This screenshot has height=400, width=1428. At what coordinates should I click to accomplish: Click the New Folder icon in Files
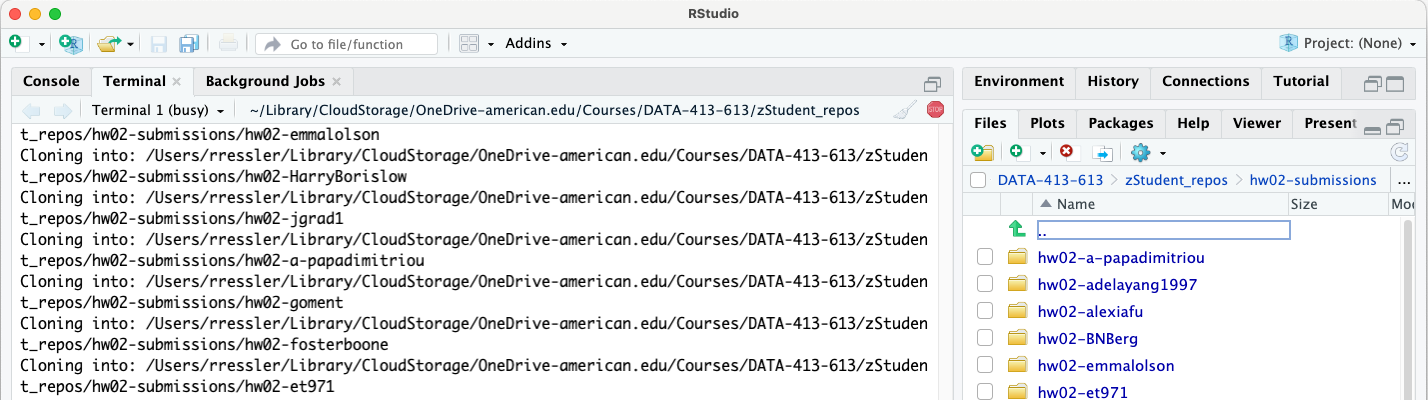coord(982,152)
